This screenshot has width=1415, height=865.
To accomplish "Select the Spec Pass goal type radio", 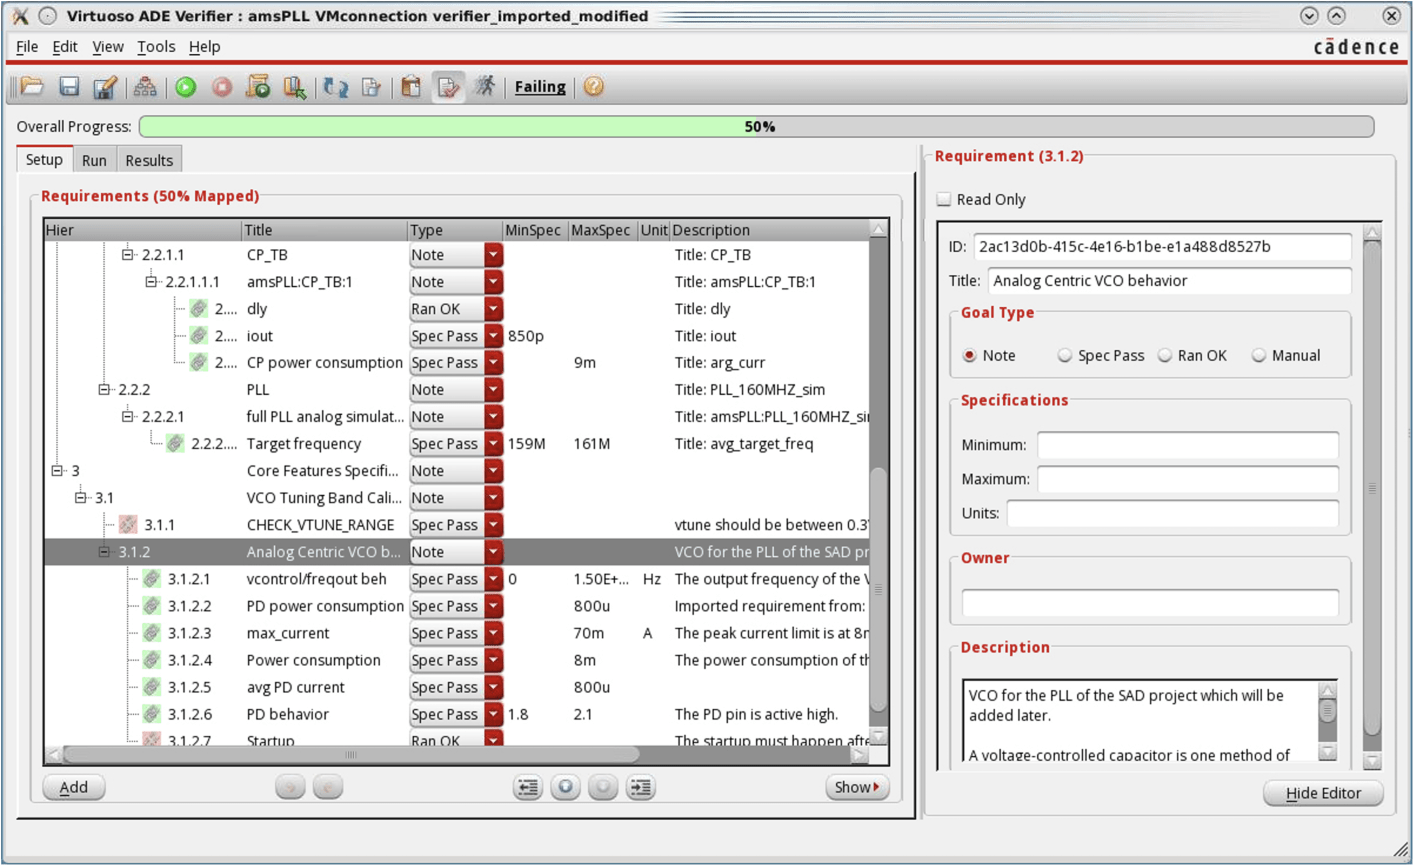I will click(1064, 355).
